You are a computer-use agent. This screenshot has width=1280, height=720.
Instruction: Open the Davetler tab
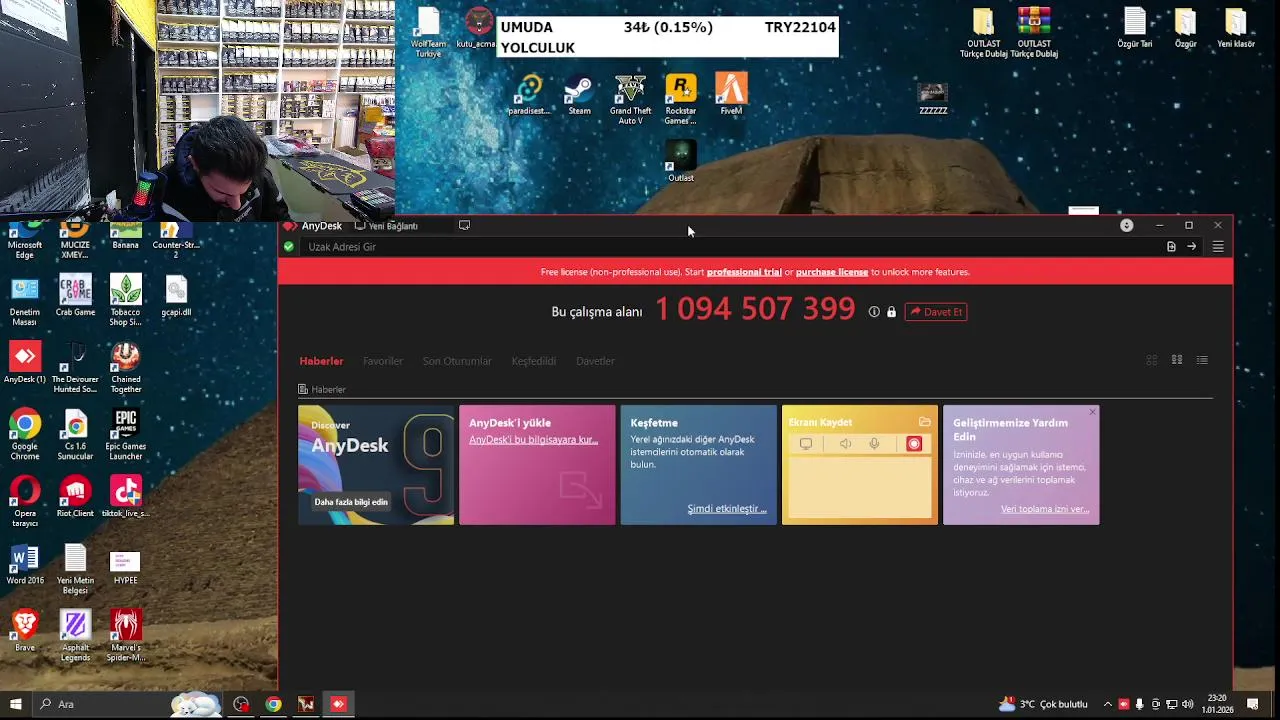coord(595,361)
